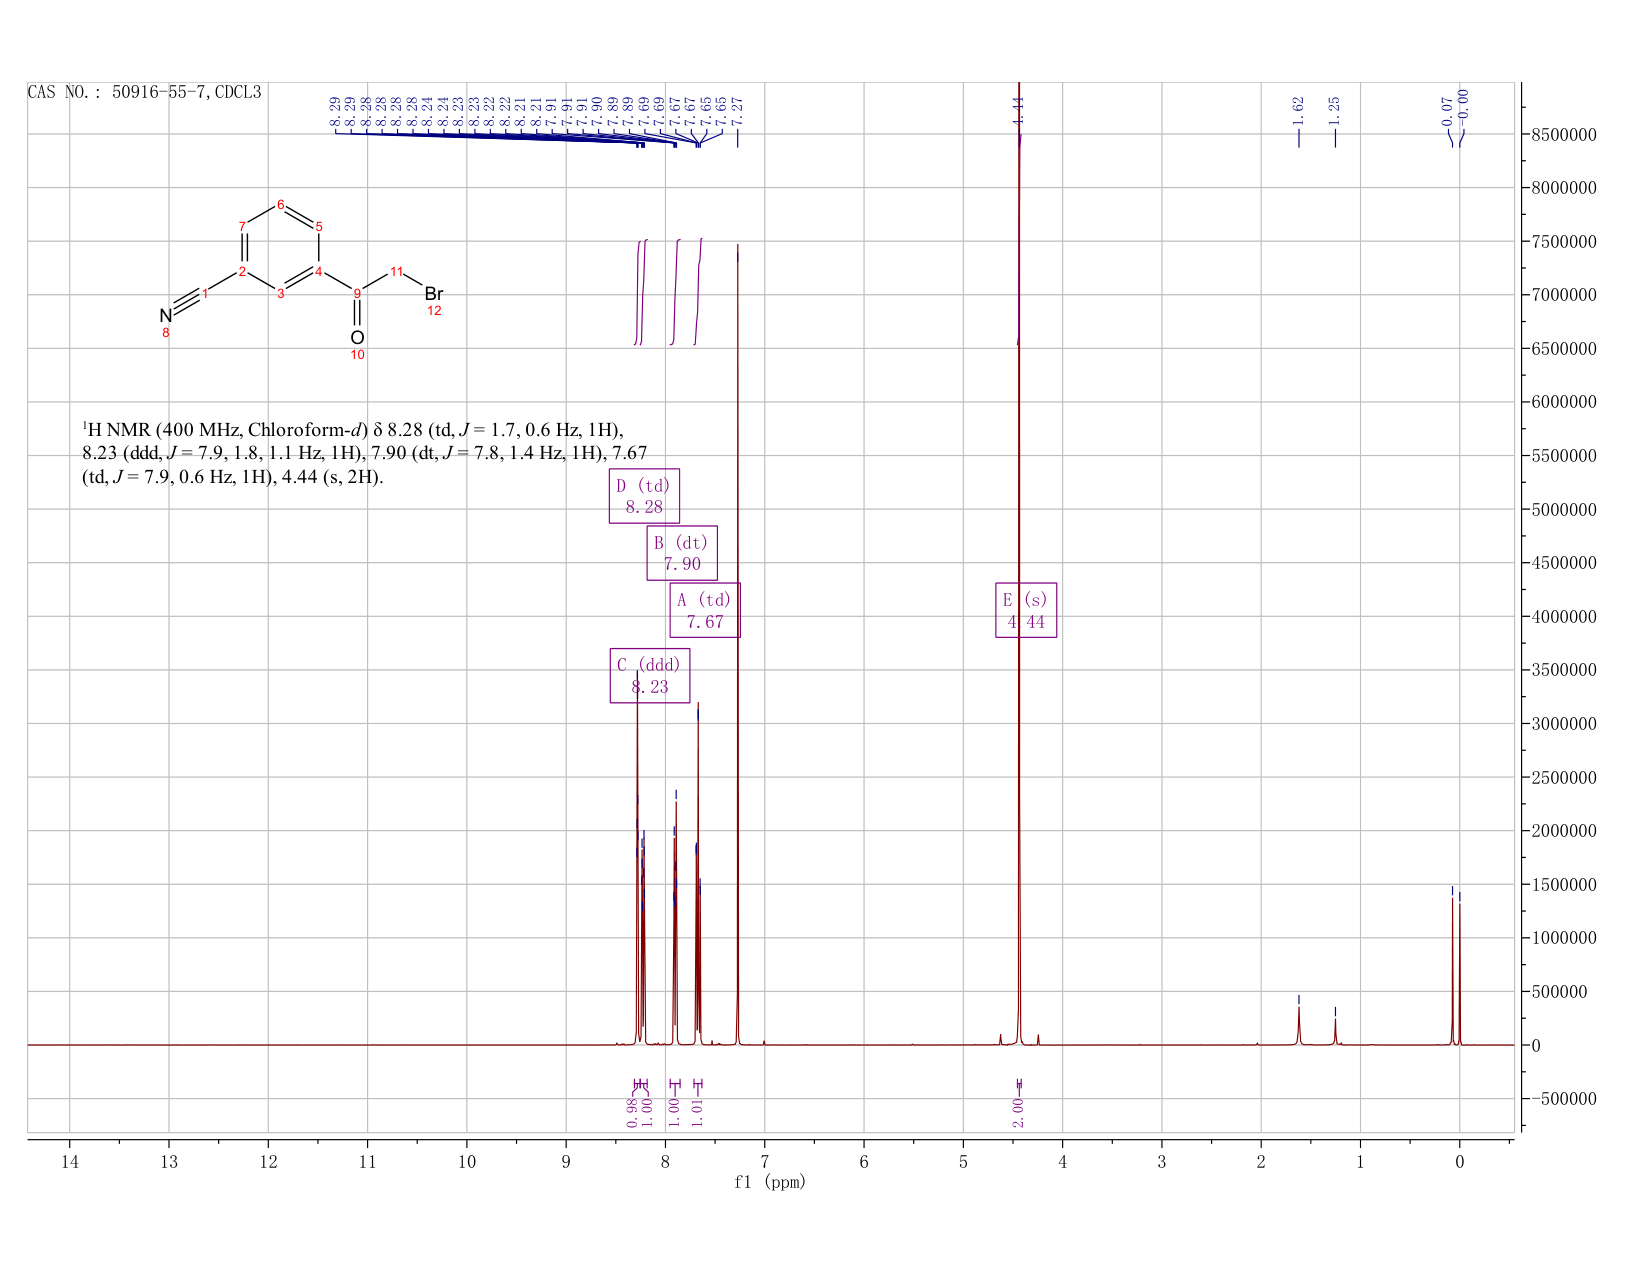This screenshot has height=1275, width=1650.
Task: Click y-axis label 5000000
Action: point(1564,509)
